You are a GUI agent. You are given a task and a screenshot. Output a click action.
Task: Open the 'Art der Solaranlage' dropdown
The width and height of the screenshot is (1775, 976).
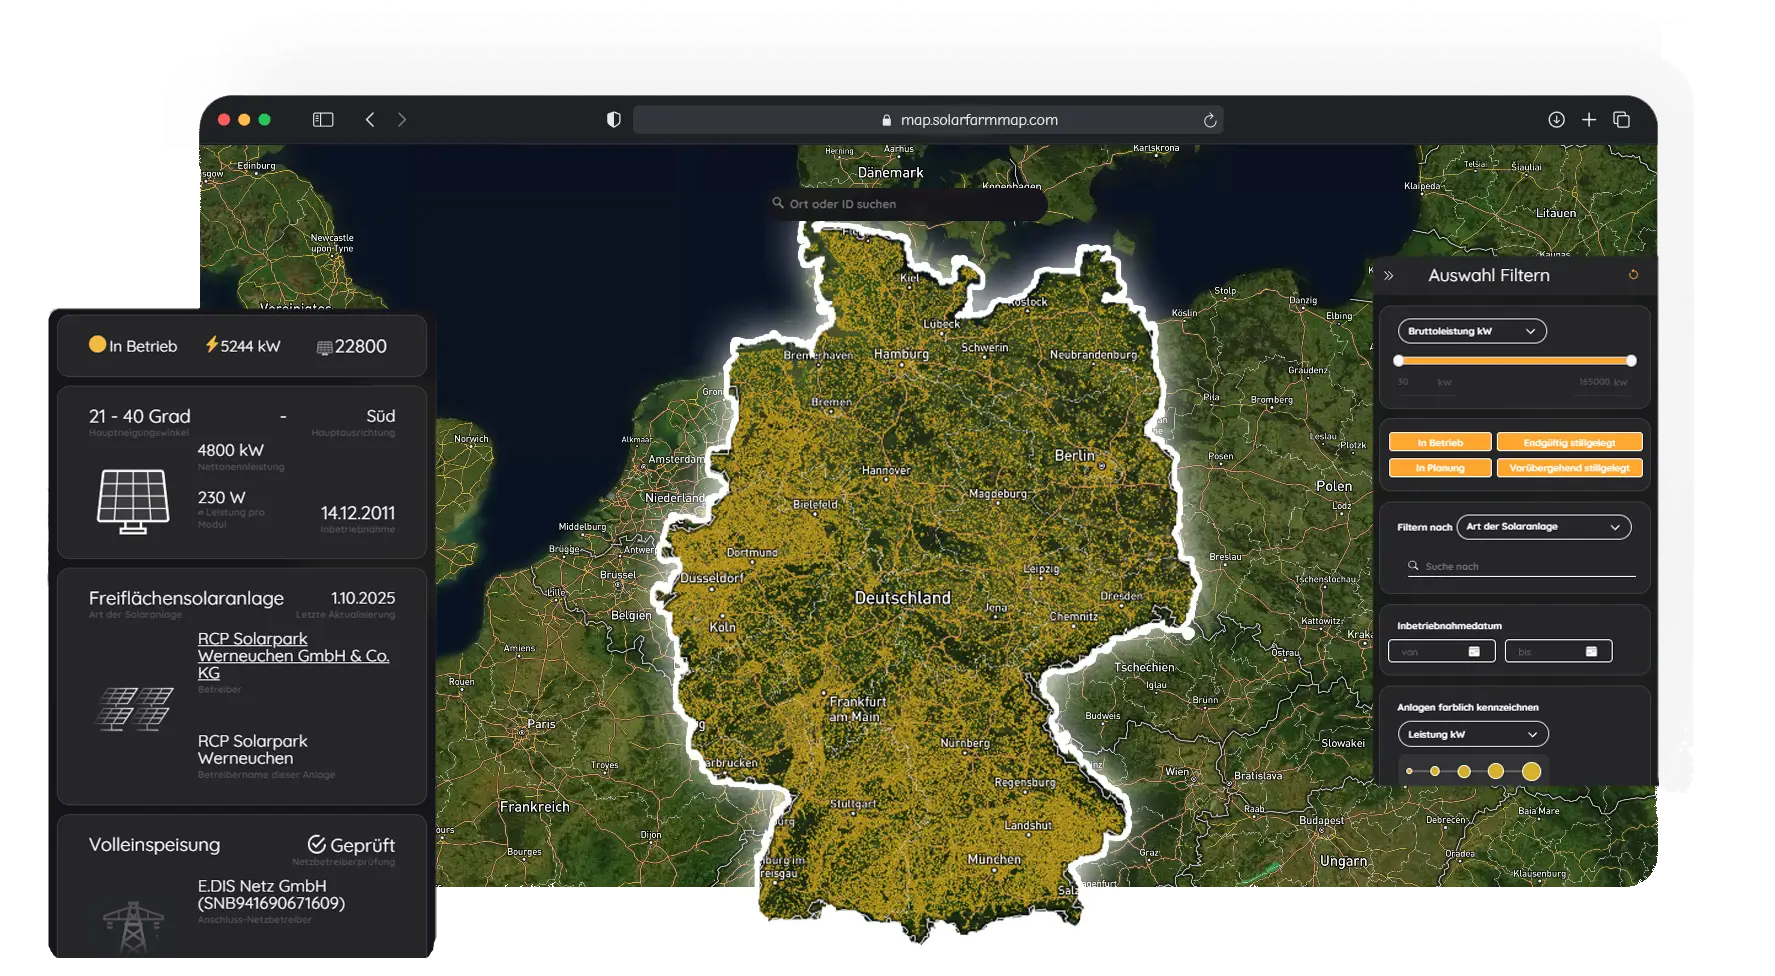(x=1544, y=527)
